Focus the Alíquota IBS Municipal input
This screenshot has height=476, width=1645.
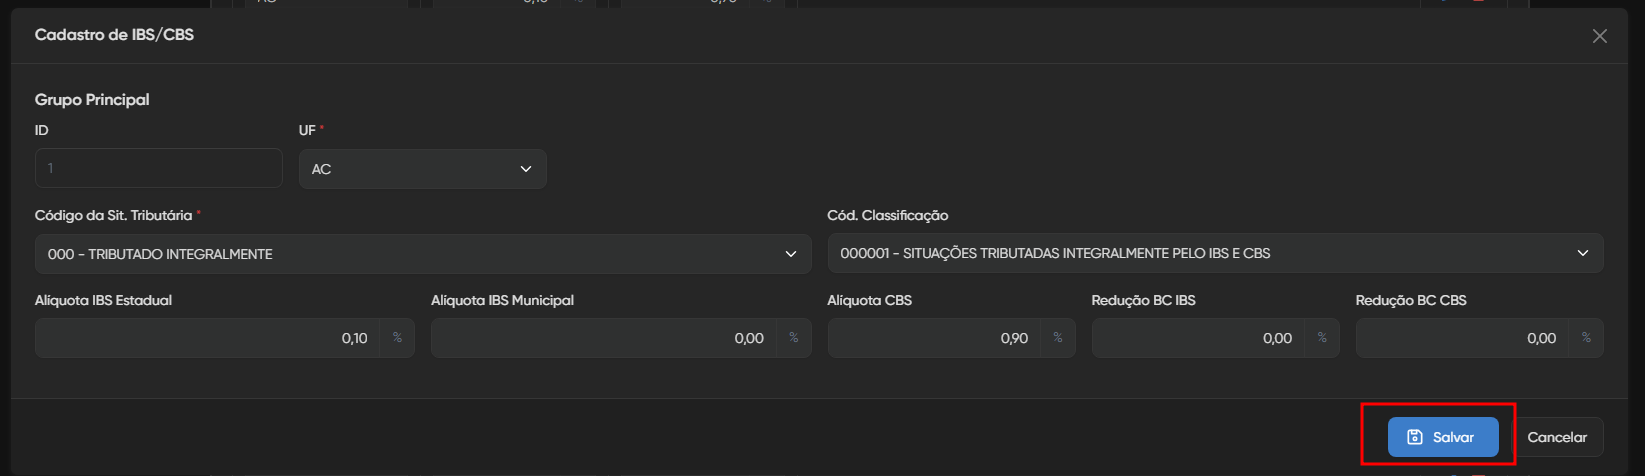coord(603,338)
